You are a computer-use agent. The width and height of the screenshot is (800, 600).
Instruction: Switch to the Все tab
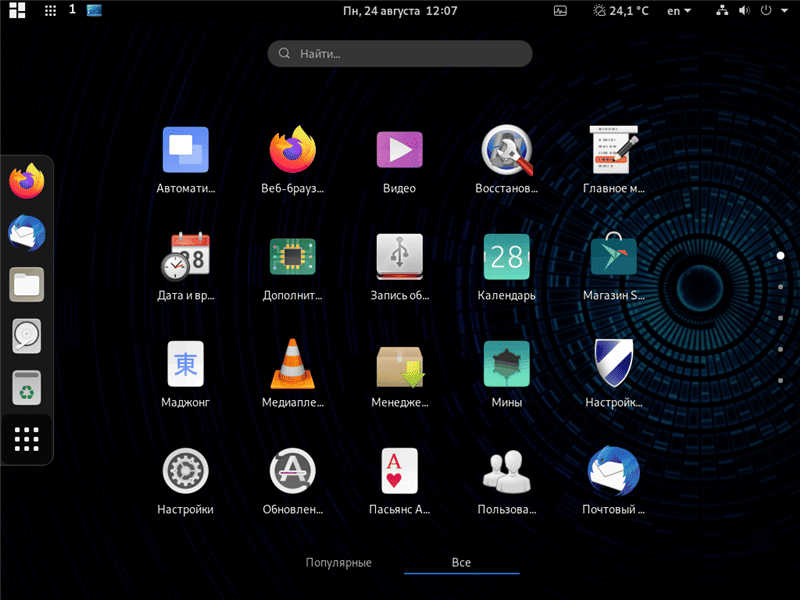pos(461,563)
